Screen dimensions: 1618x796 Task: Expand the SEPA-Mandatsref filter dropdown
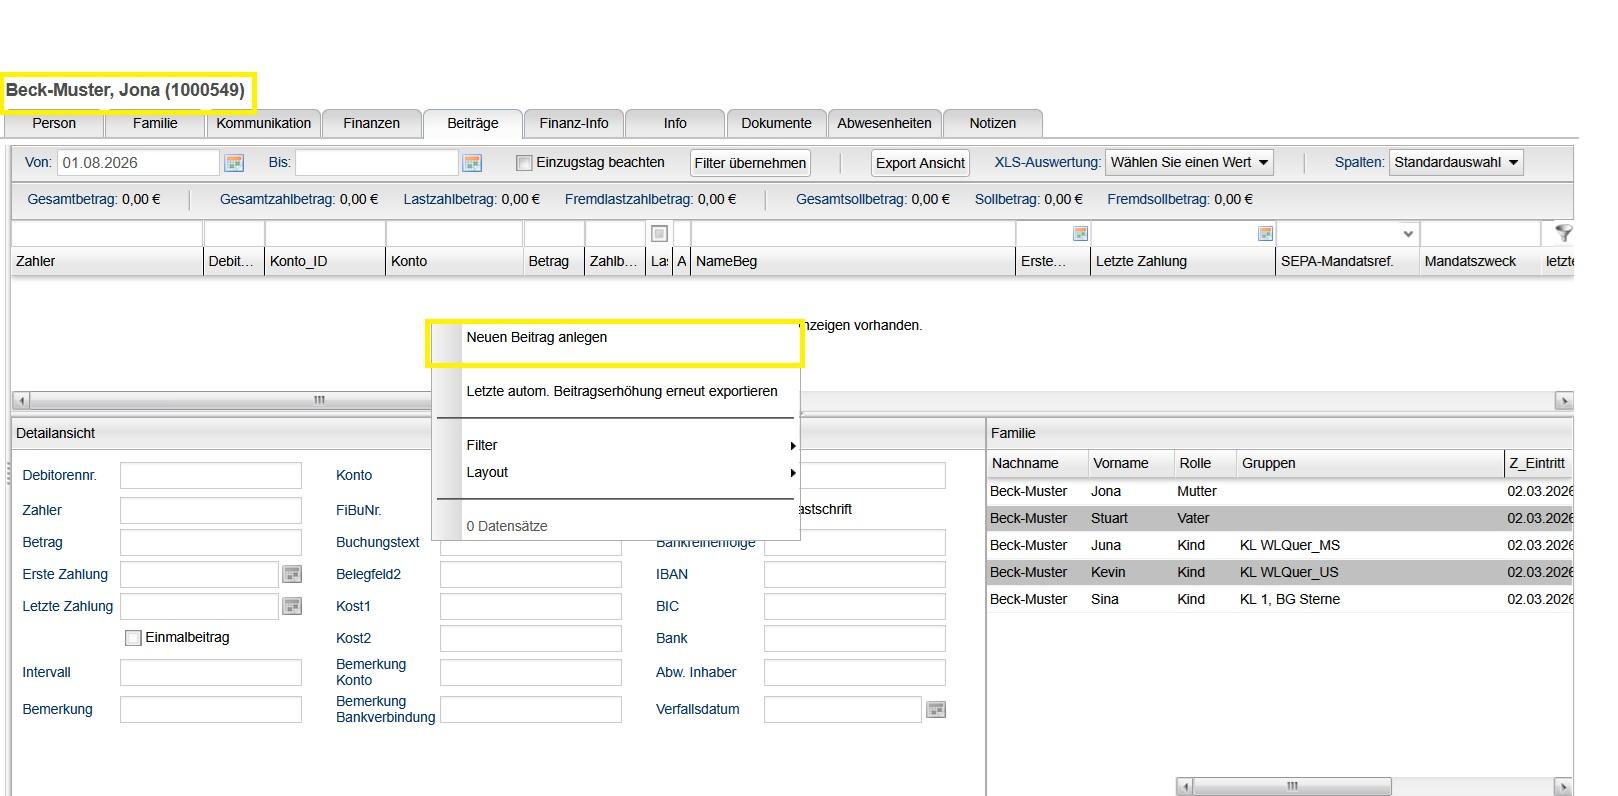1408,234
